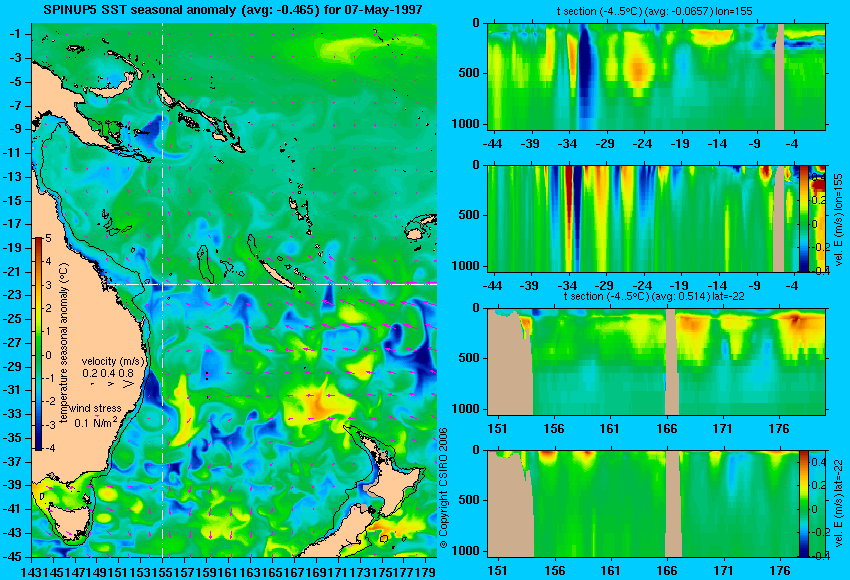Click the "© Copyright CSIRO 2006" notice
Viewport: 850px width, 580px height.
point(443,488)
